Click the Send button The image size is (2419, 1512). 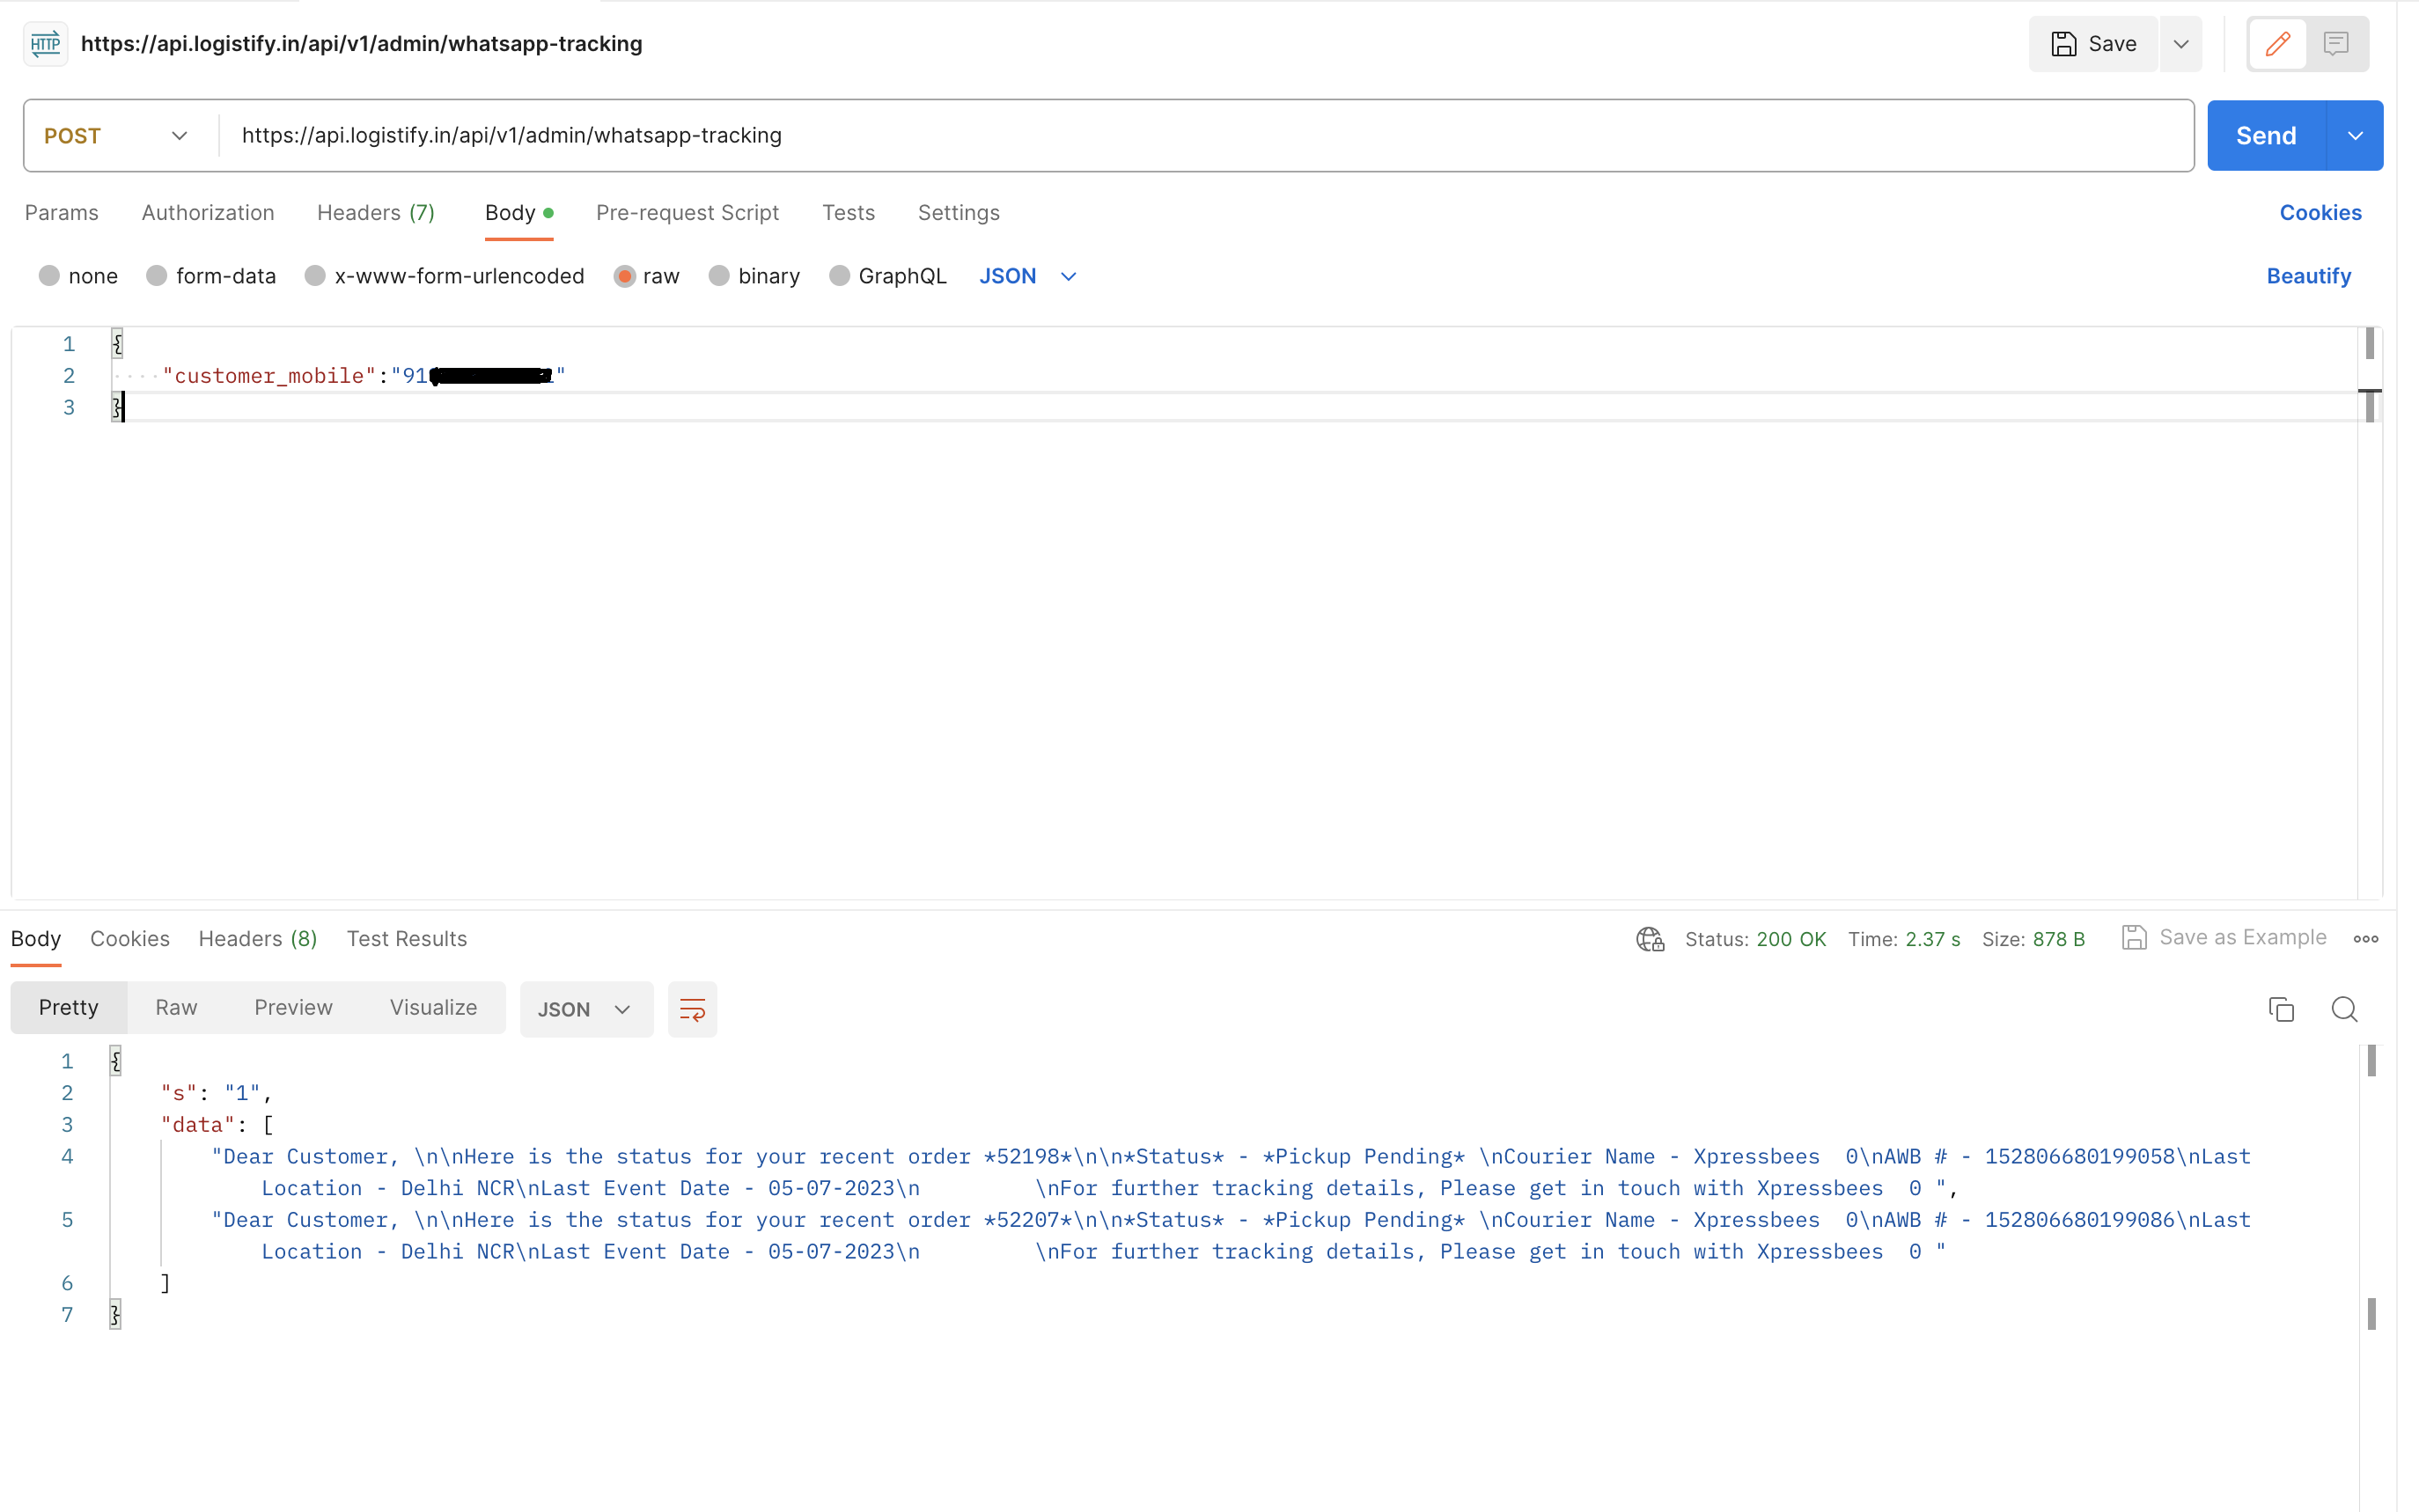[2265, 135]
